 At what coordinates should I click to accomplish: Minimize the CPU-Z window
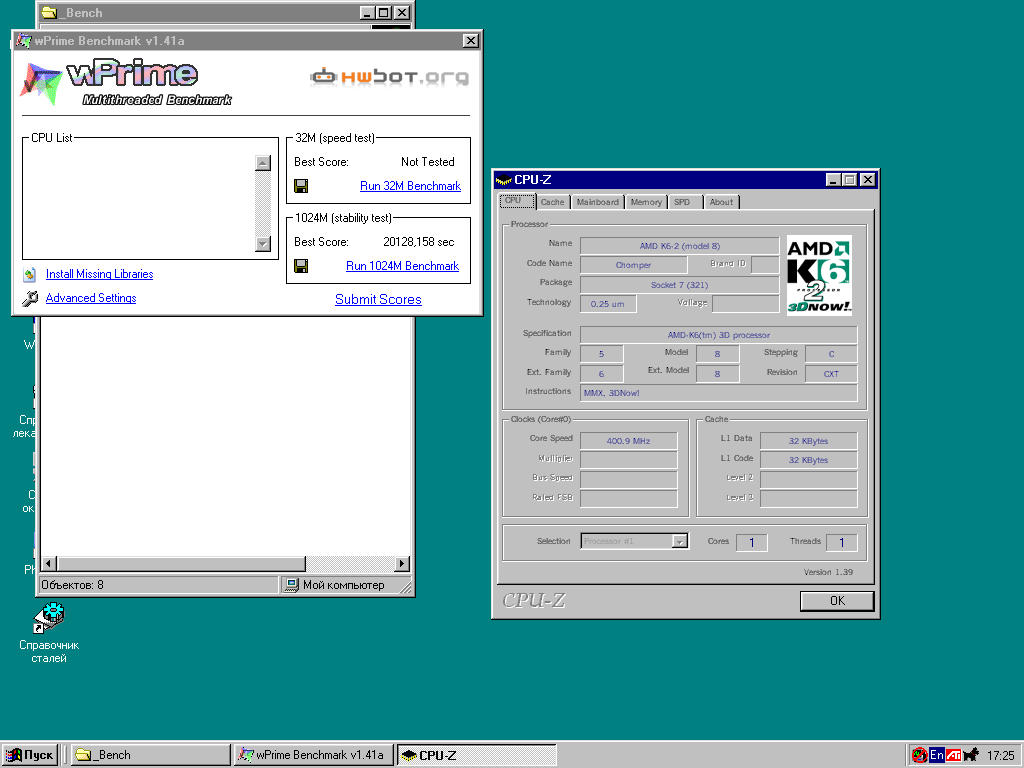tap(833, 180)
